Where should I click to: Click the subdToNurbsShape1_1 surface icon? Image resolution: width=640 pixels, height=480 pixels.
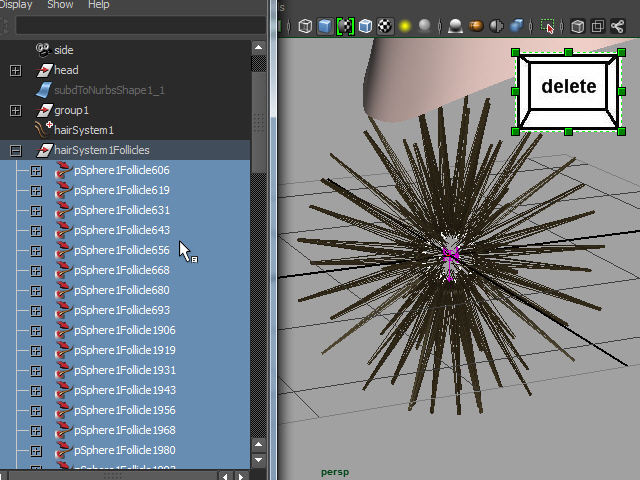click(43, 90)
